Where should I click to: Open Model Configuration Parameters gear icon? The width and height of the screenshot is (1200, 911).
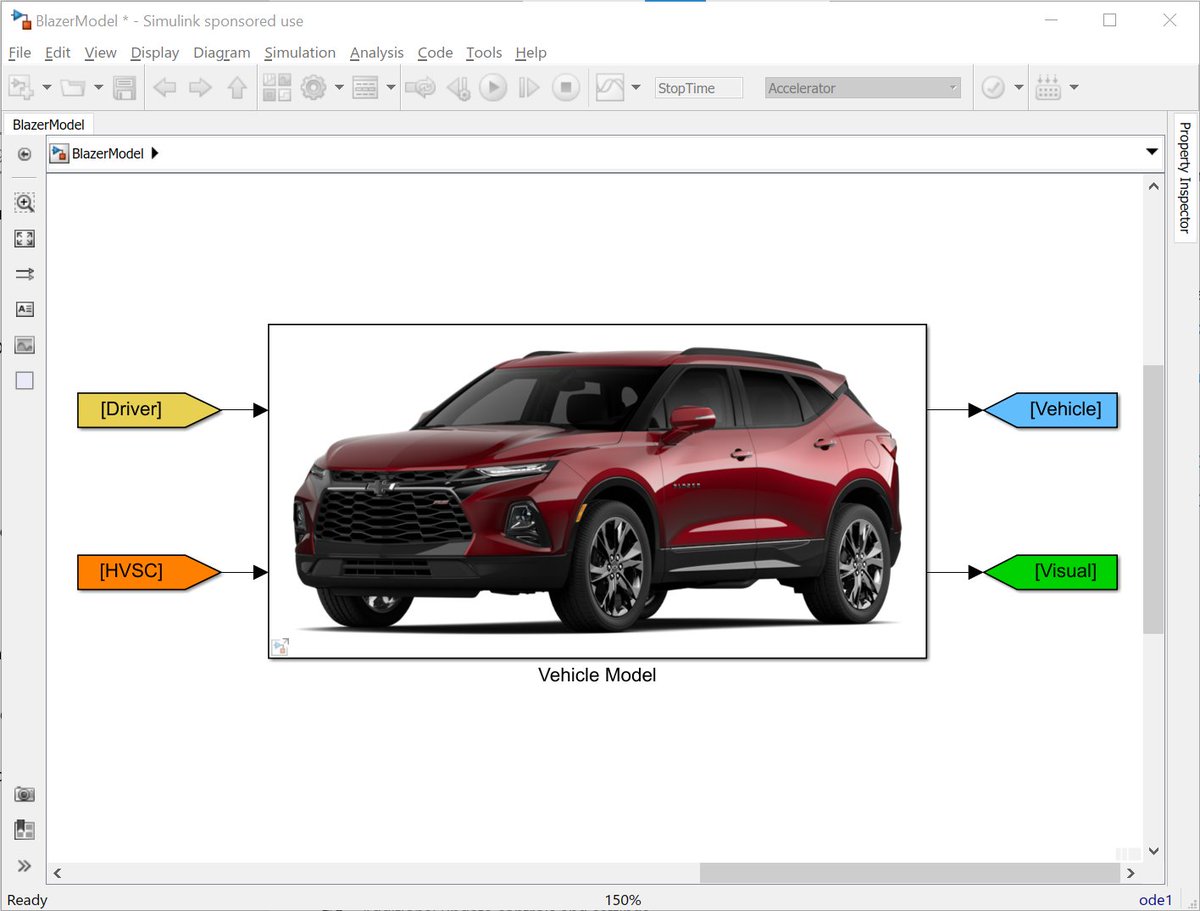pyautogui.click(x=314, y=88)
